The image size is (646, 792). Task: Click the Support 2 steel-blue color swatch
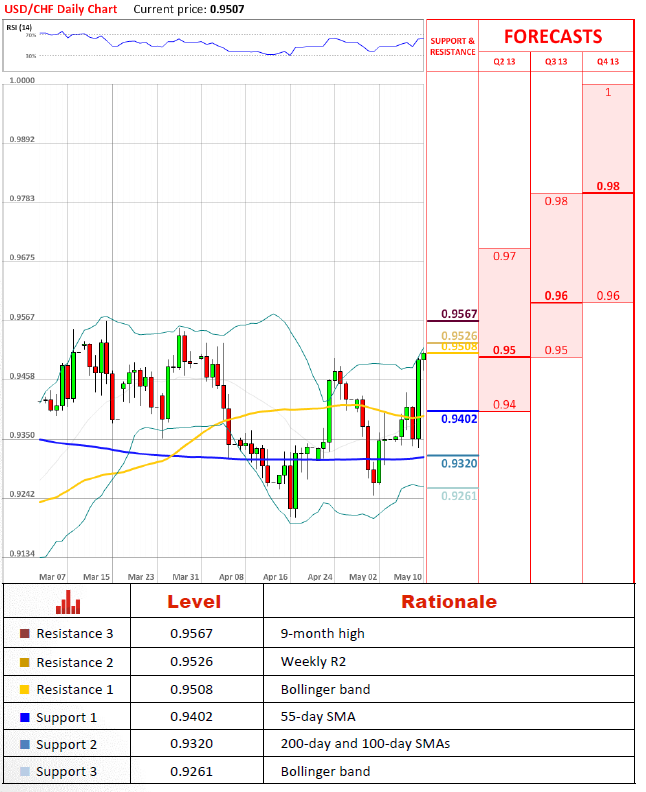24,744
